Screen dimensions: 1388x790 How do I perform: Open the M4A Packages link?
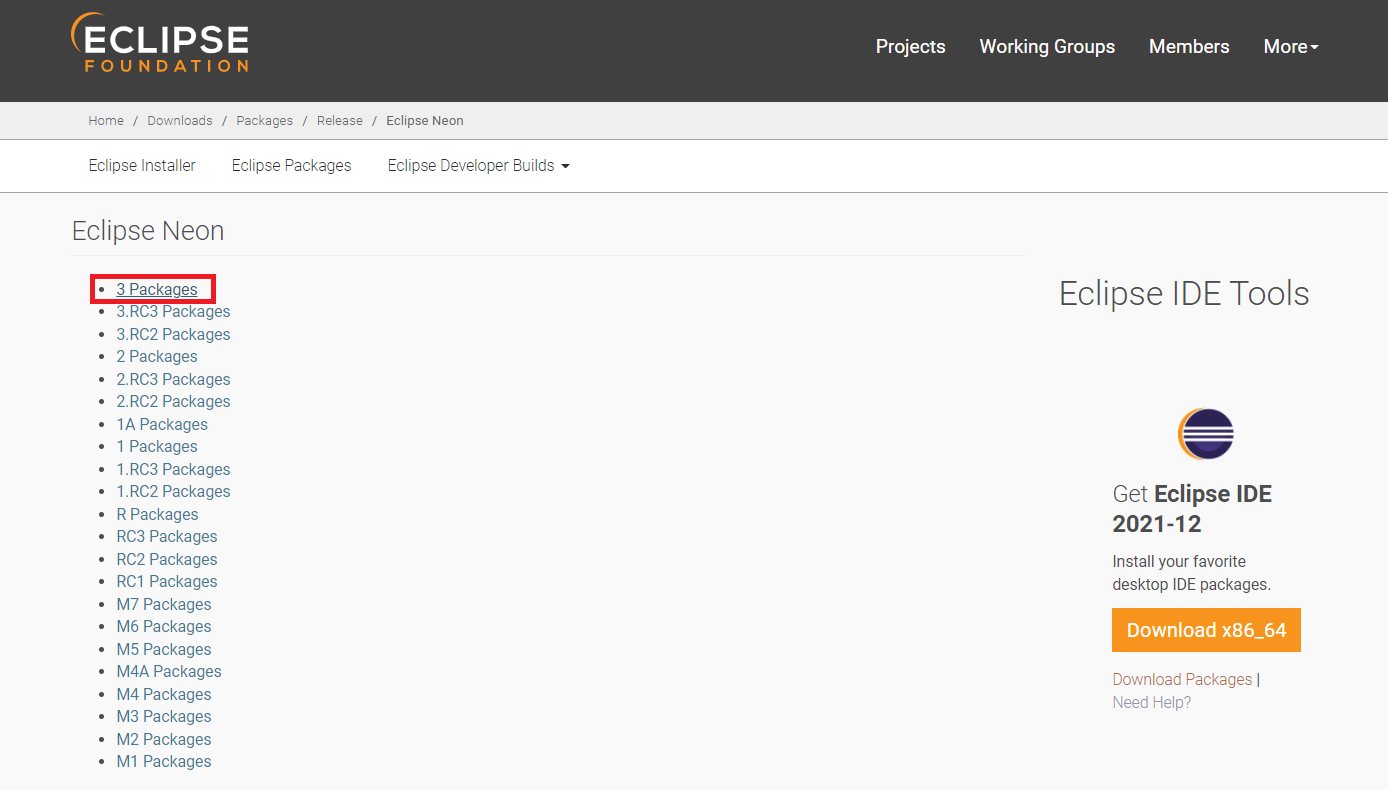(169, 672)
